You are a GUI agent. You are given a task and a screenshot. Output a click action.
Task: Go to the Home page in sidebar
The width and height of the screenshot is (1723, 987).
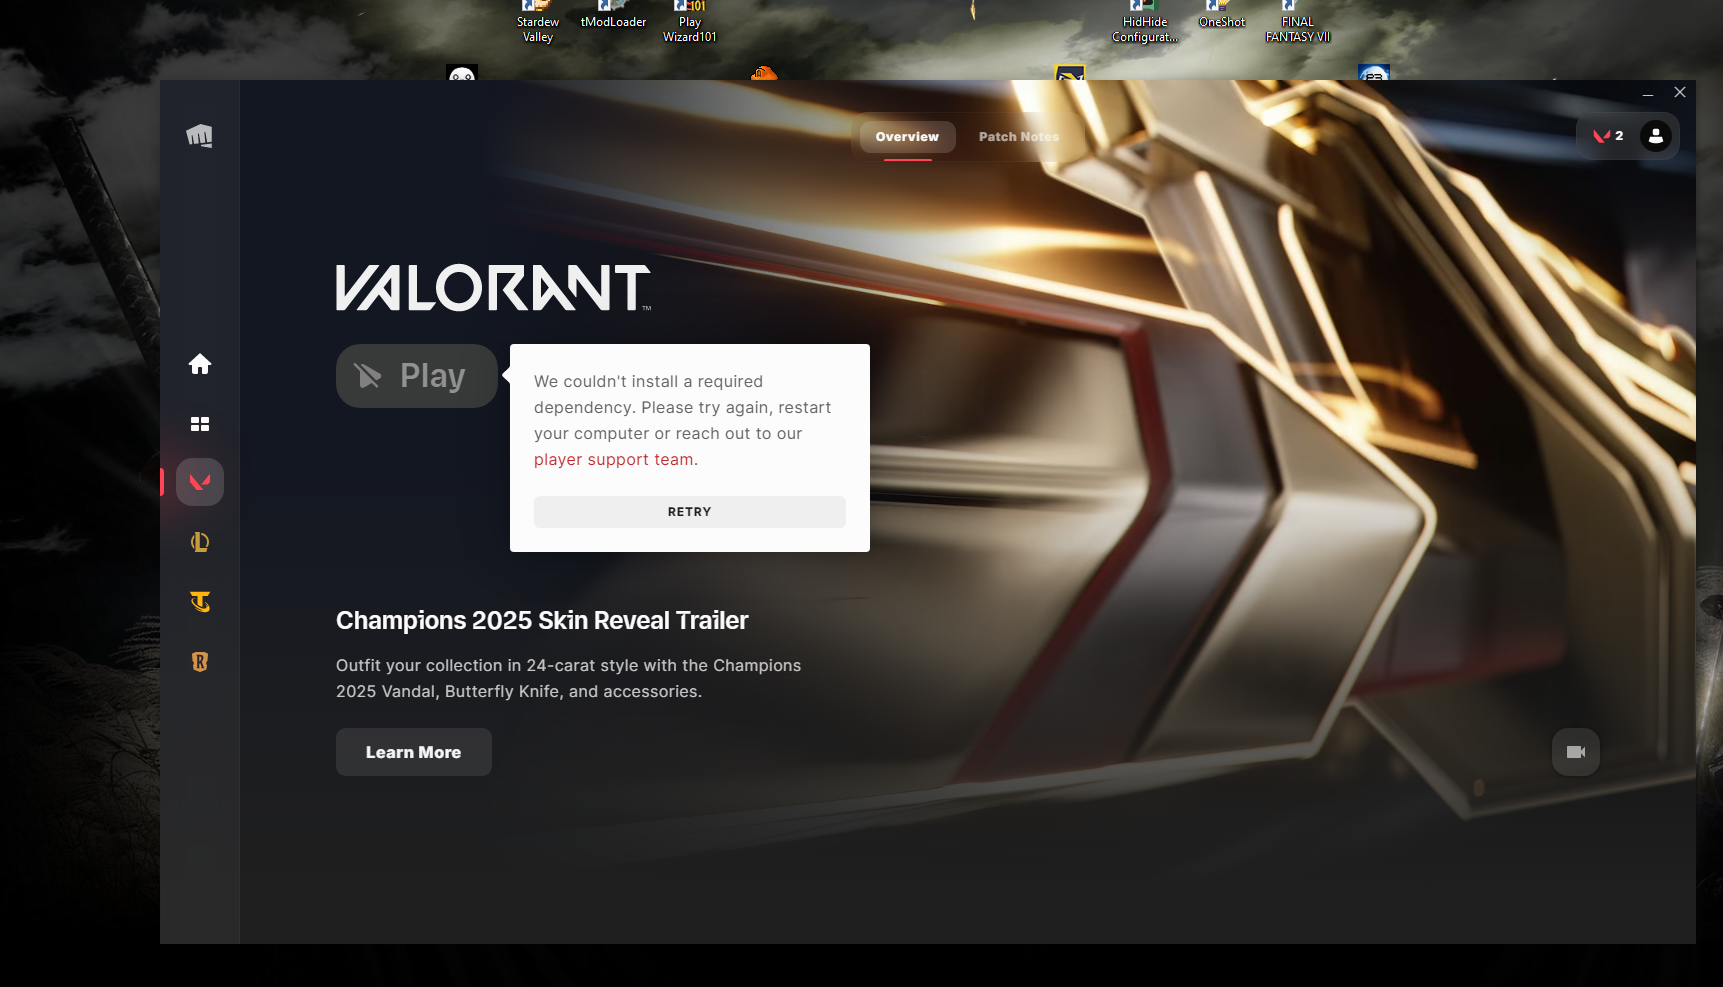[x=200, y=364]
